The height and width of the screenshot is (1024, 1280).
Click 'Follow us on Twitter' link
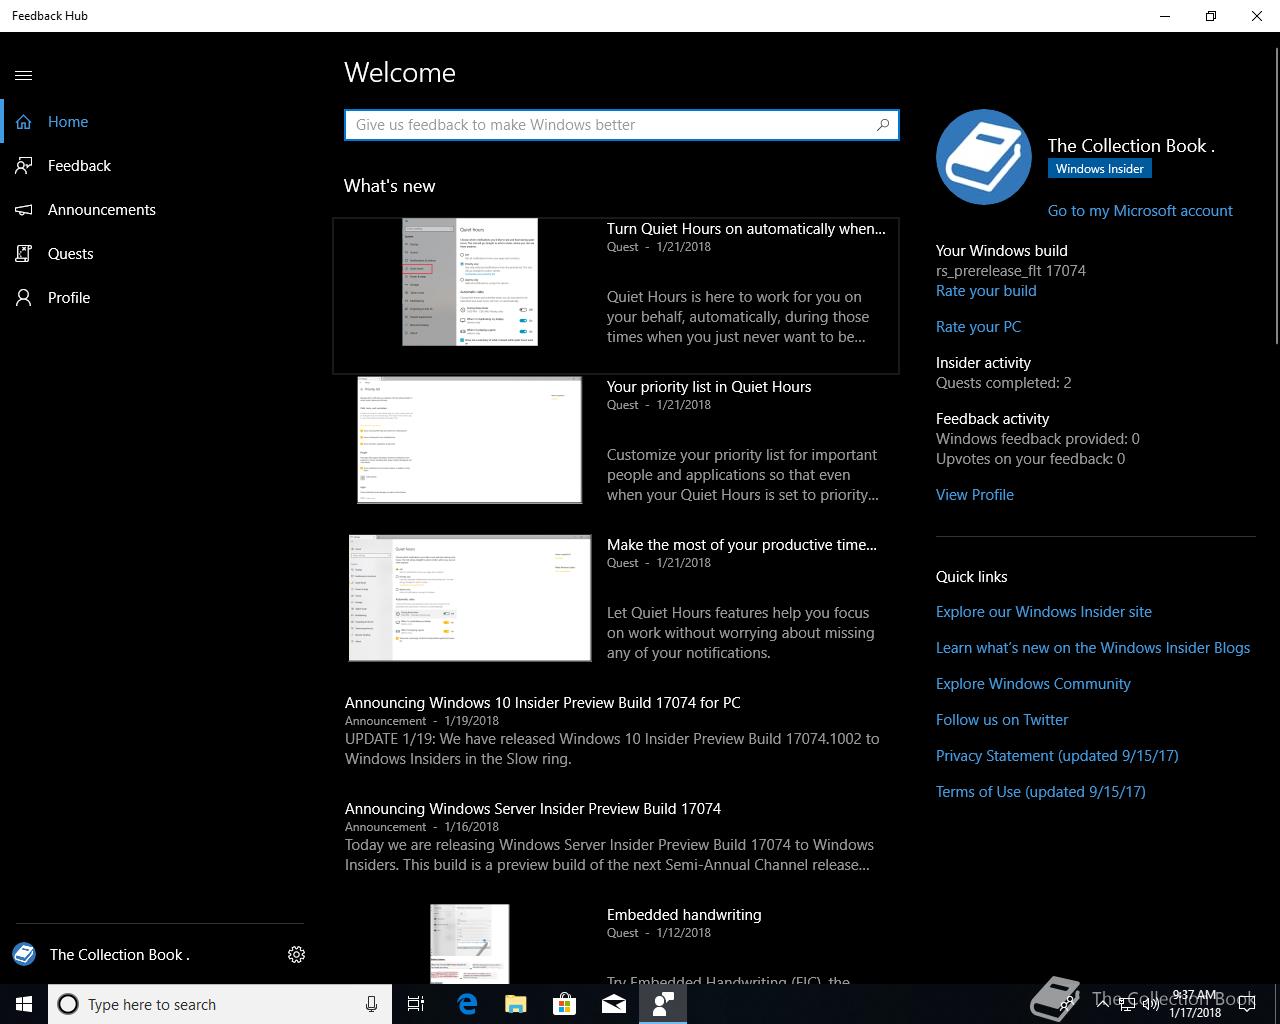pyautogui.click(x=1002, y=720)
